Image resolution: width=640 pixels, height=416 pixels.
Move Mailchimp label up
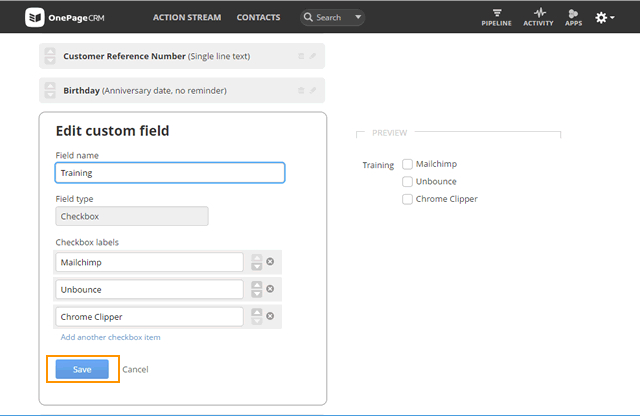pyautogui.click(x=257, y=258)
